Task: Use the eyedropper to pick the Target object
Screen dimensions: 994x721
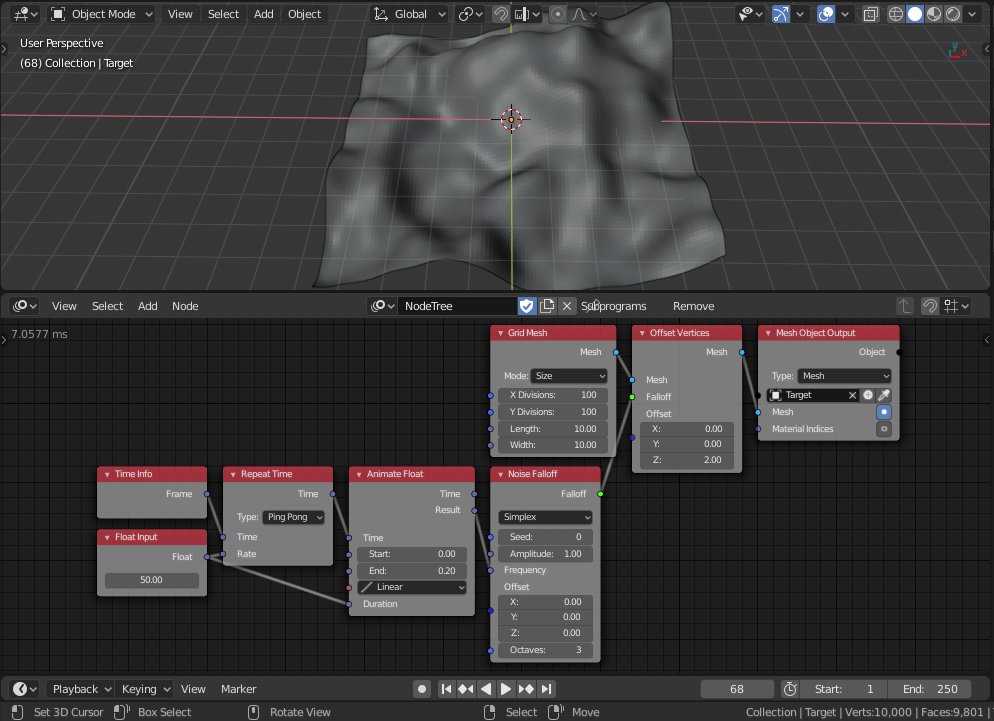Action: coord(884,395)
